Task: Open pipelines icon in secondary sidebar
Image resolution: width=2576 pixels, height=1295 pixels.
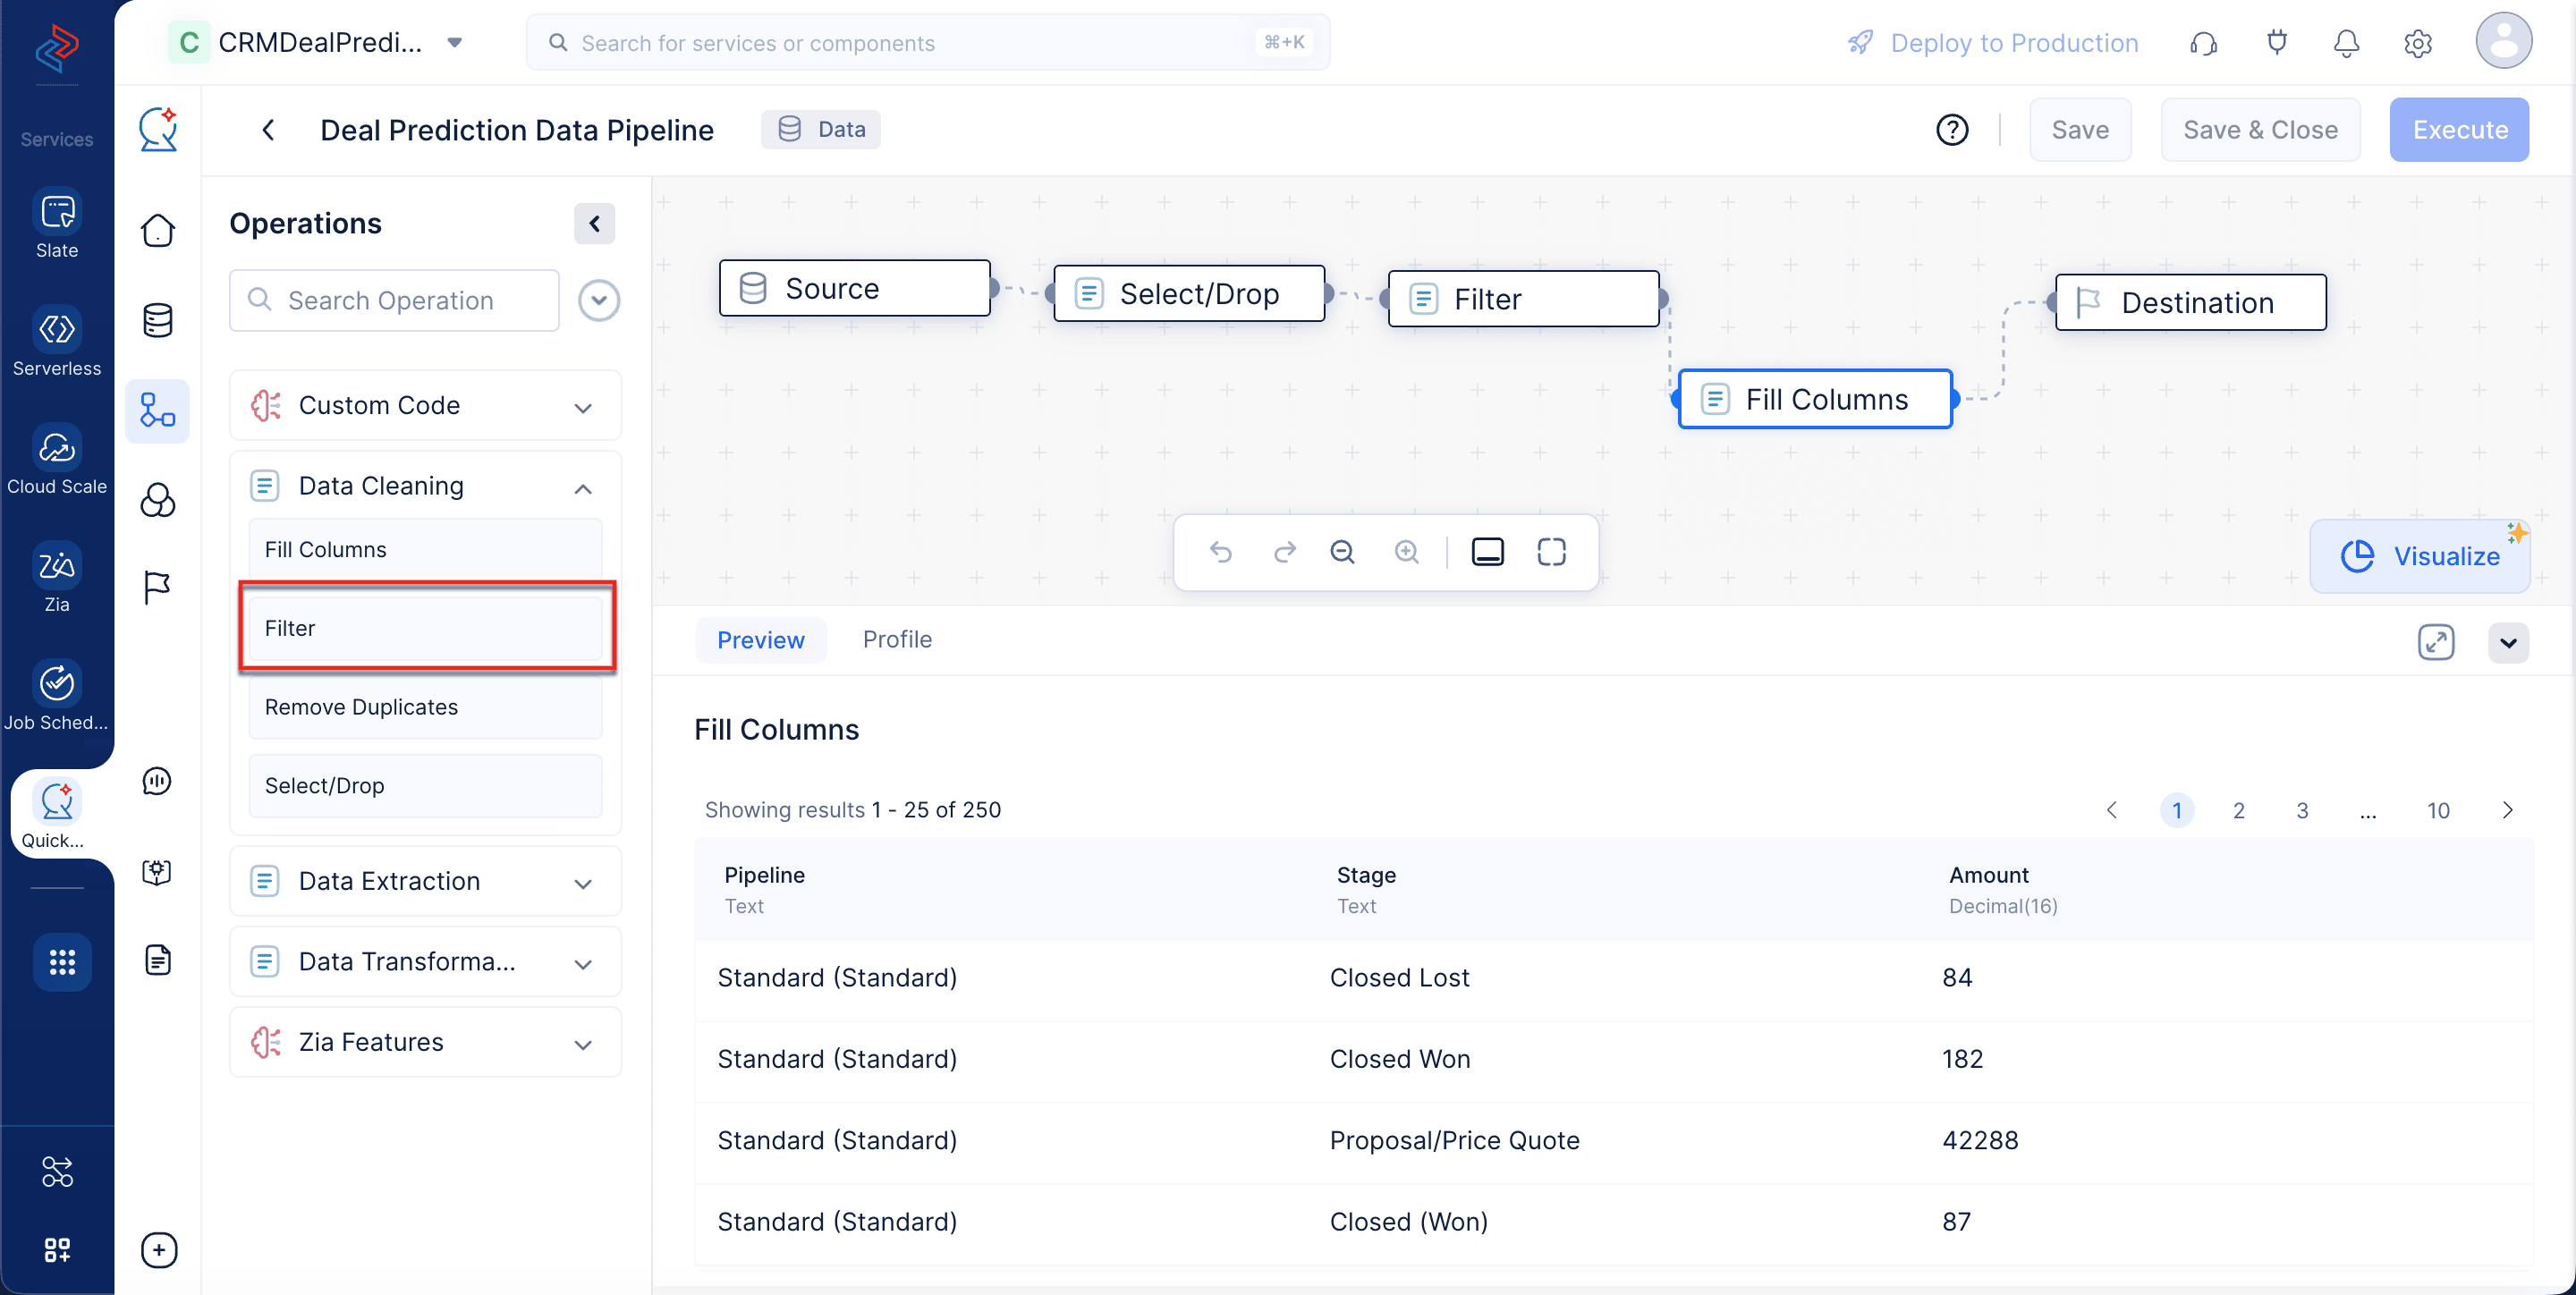Action: [158, 411]
